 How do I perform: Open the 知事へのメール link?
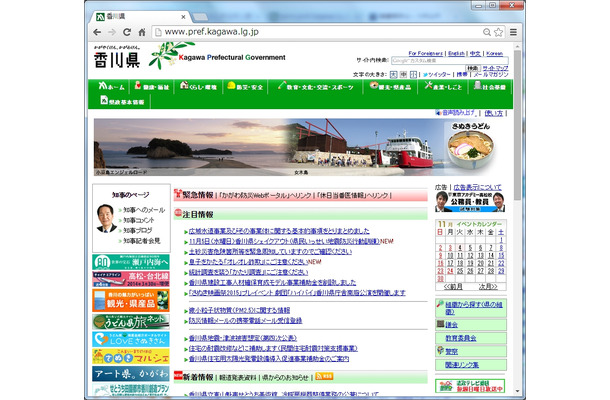tap(144, 210)
